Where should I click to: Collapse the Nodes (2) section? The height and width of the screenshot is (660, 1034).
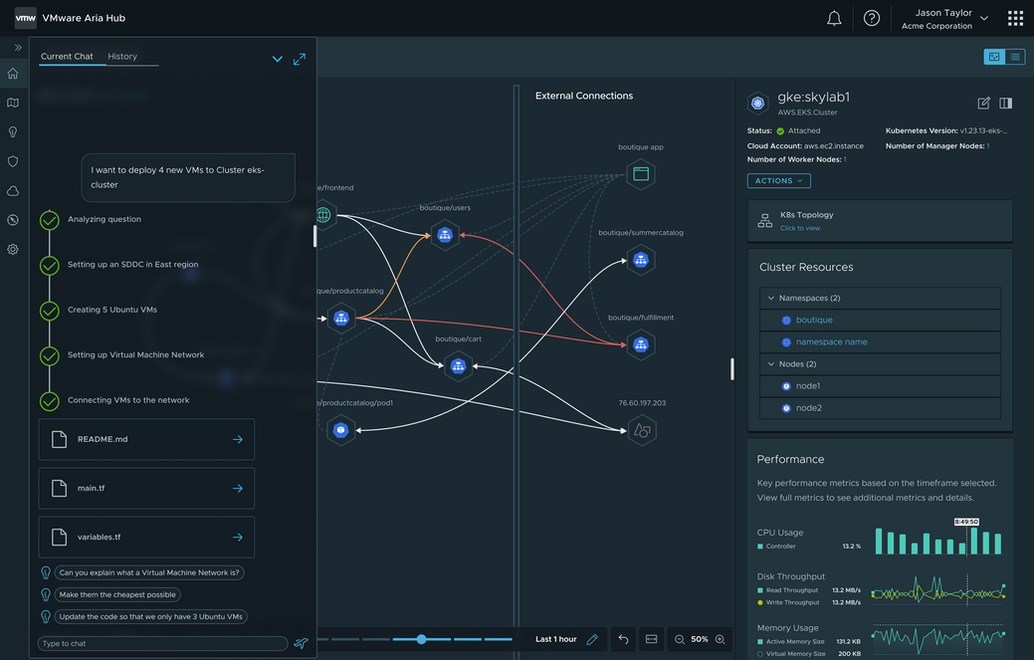click(771, 364)
